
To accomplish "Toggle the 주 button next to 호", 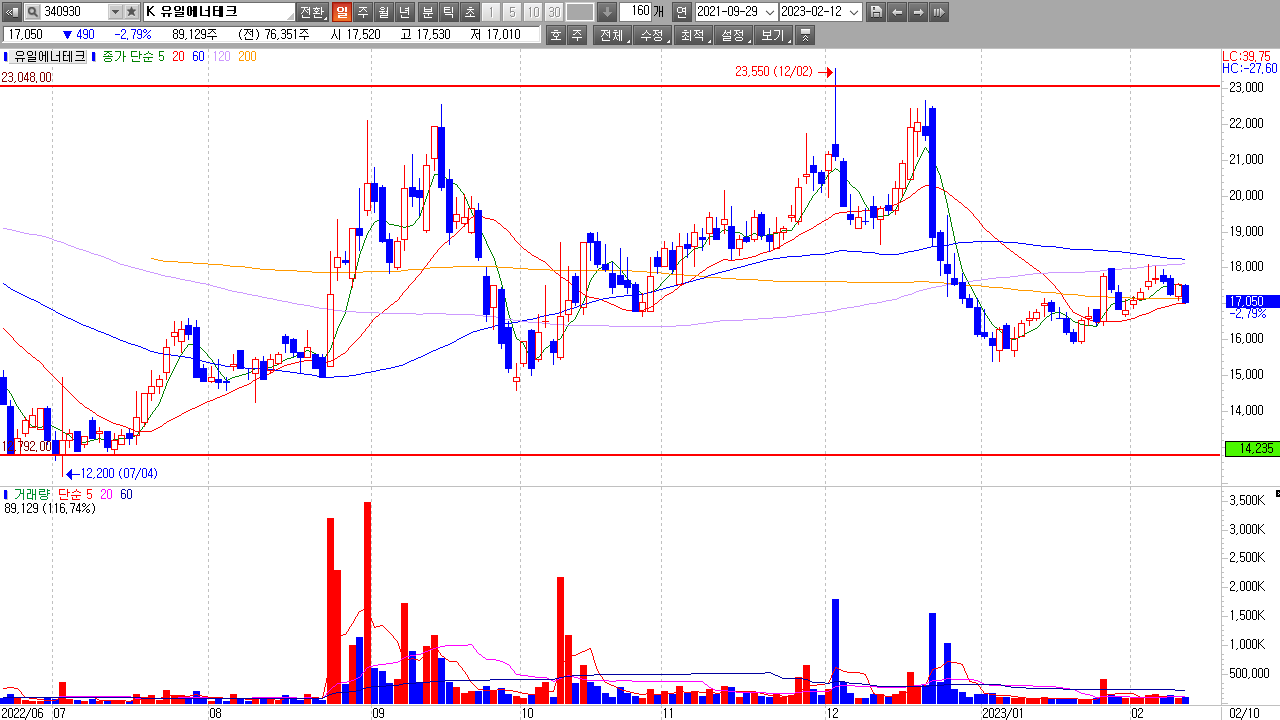I will tap(577, 35).
